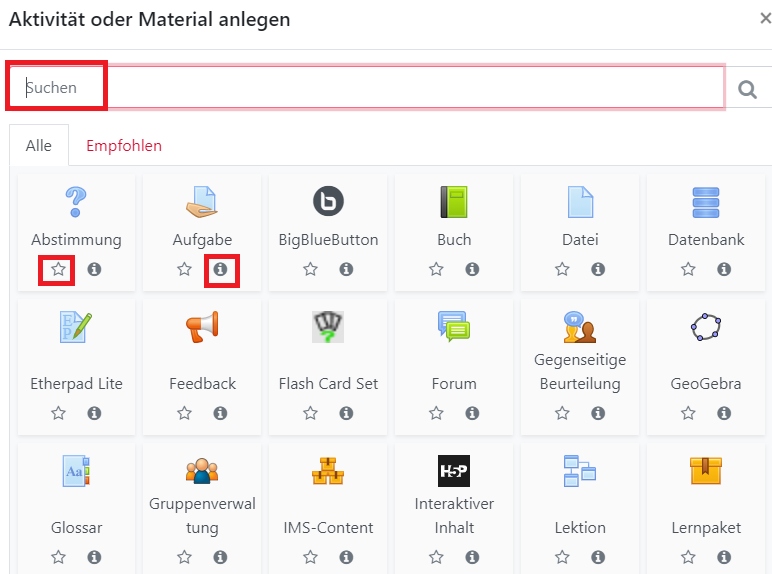Select the Datenbank activity icon
The image size is (772, 574).
706,202
